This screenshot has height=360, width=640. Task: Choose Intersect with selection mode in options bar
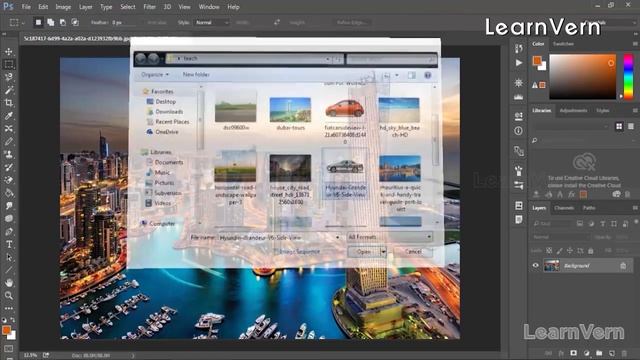click(x=75, y=22)
